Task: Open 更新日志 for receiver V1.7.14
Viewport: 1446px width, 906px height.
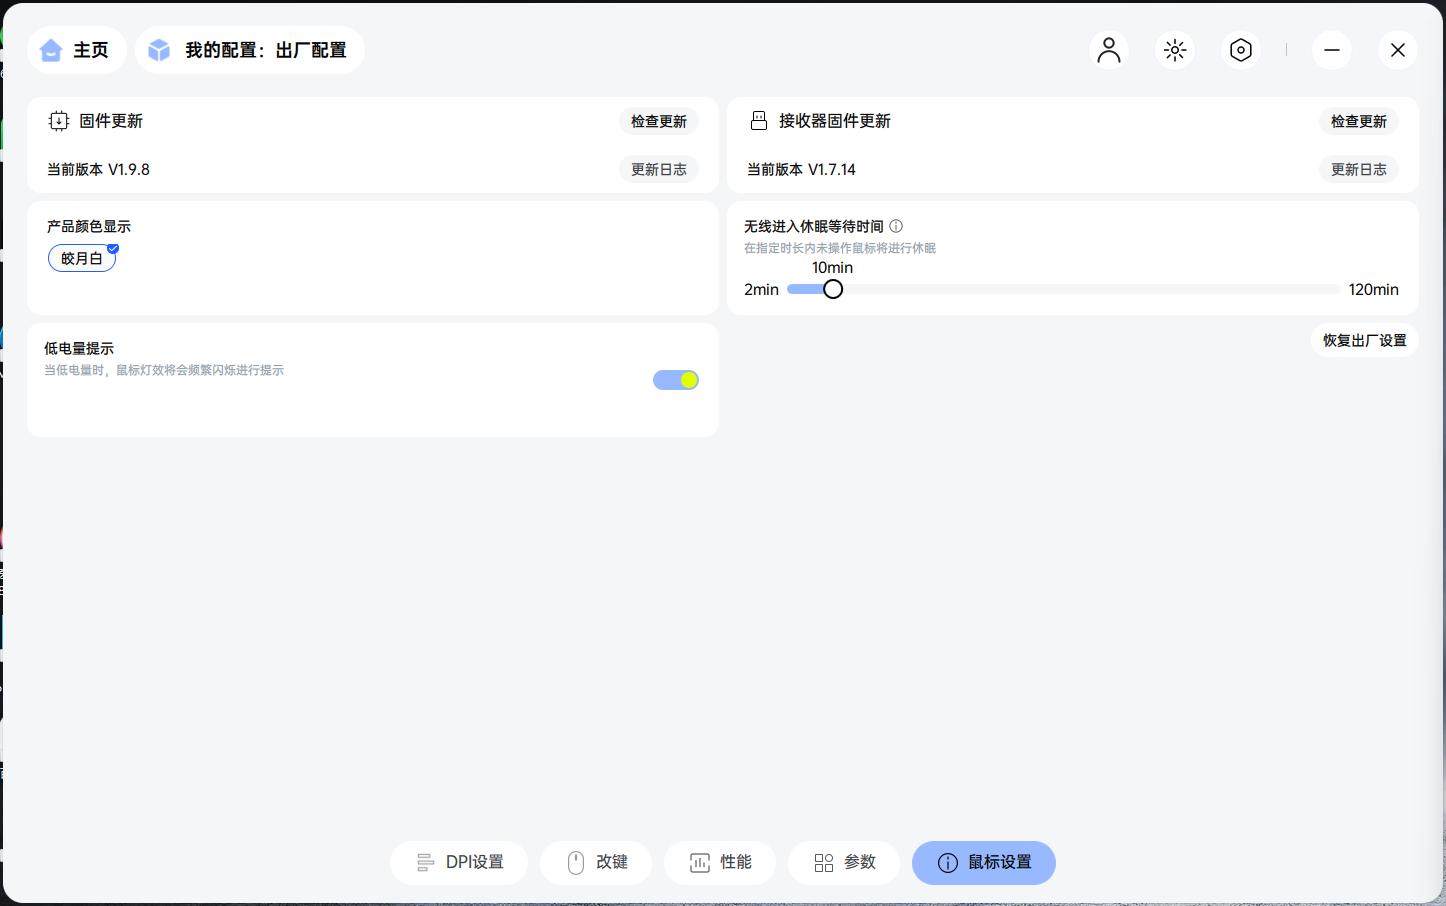Action: (1359, 169)
